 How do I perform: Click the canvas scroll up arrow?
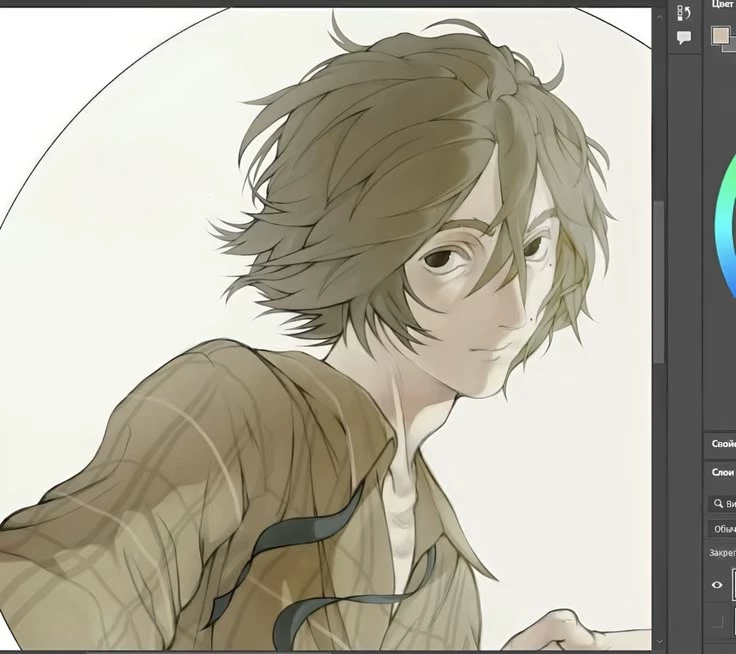(659, 17)
